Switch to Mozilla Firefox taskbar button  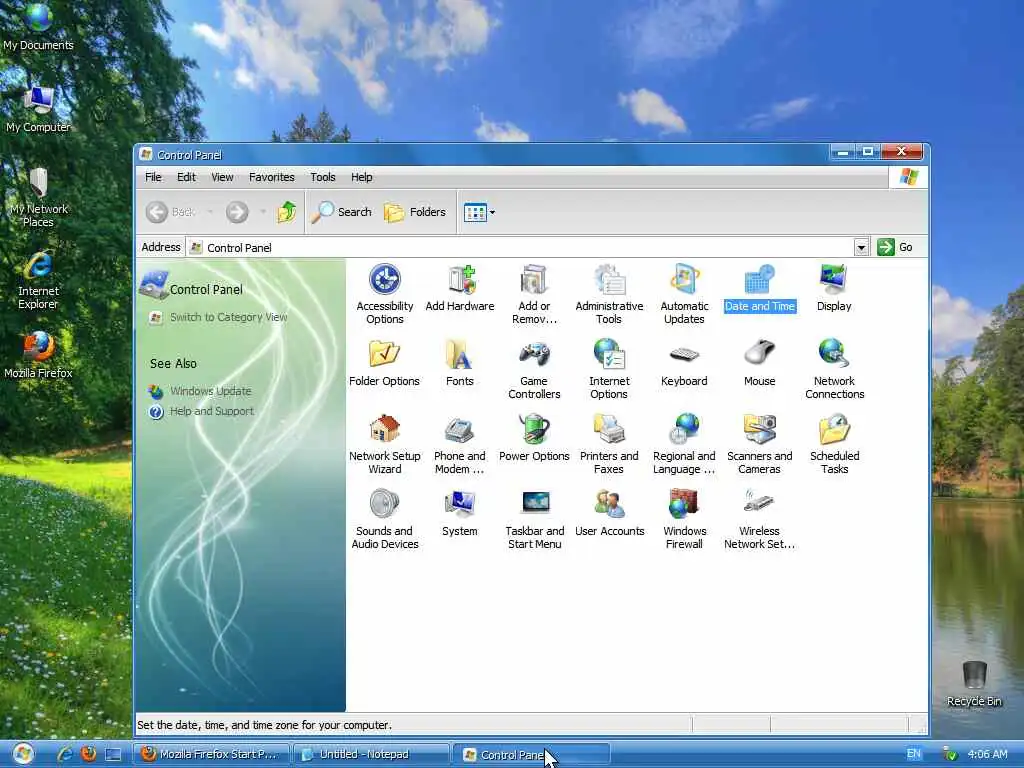click(212, 754)
